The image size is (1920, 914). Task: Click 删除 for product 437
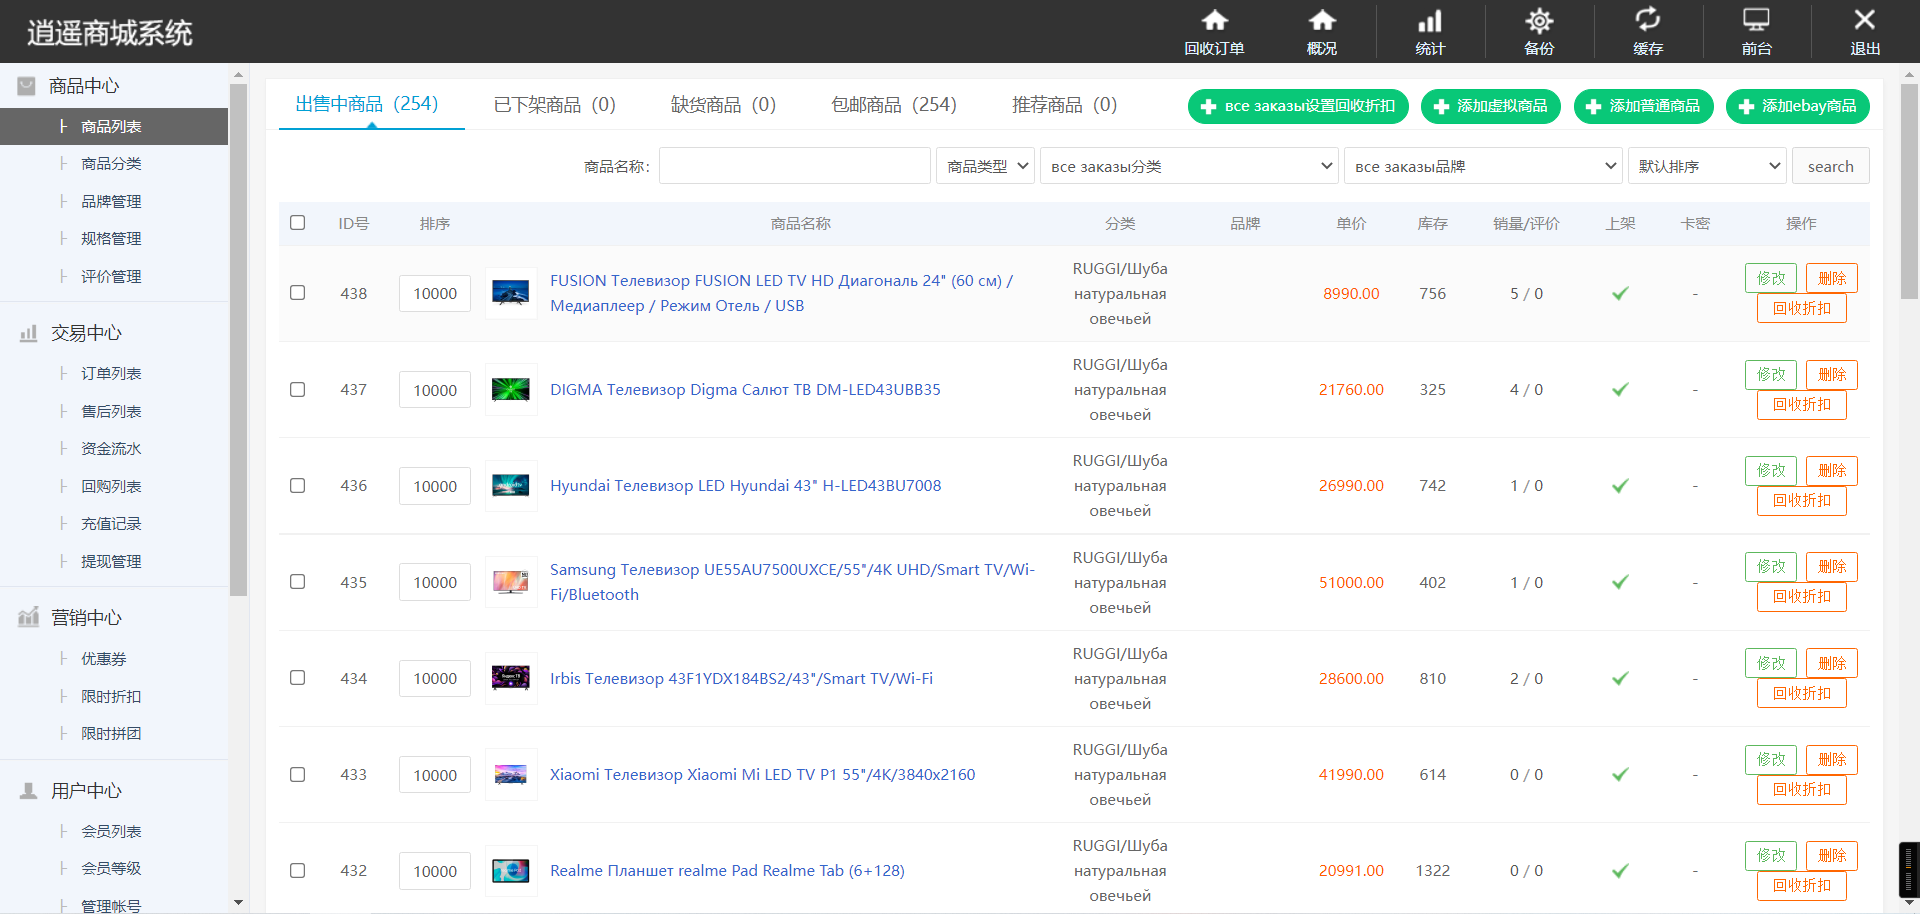tap(1832, 374)
